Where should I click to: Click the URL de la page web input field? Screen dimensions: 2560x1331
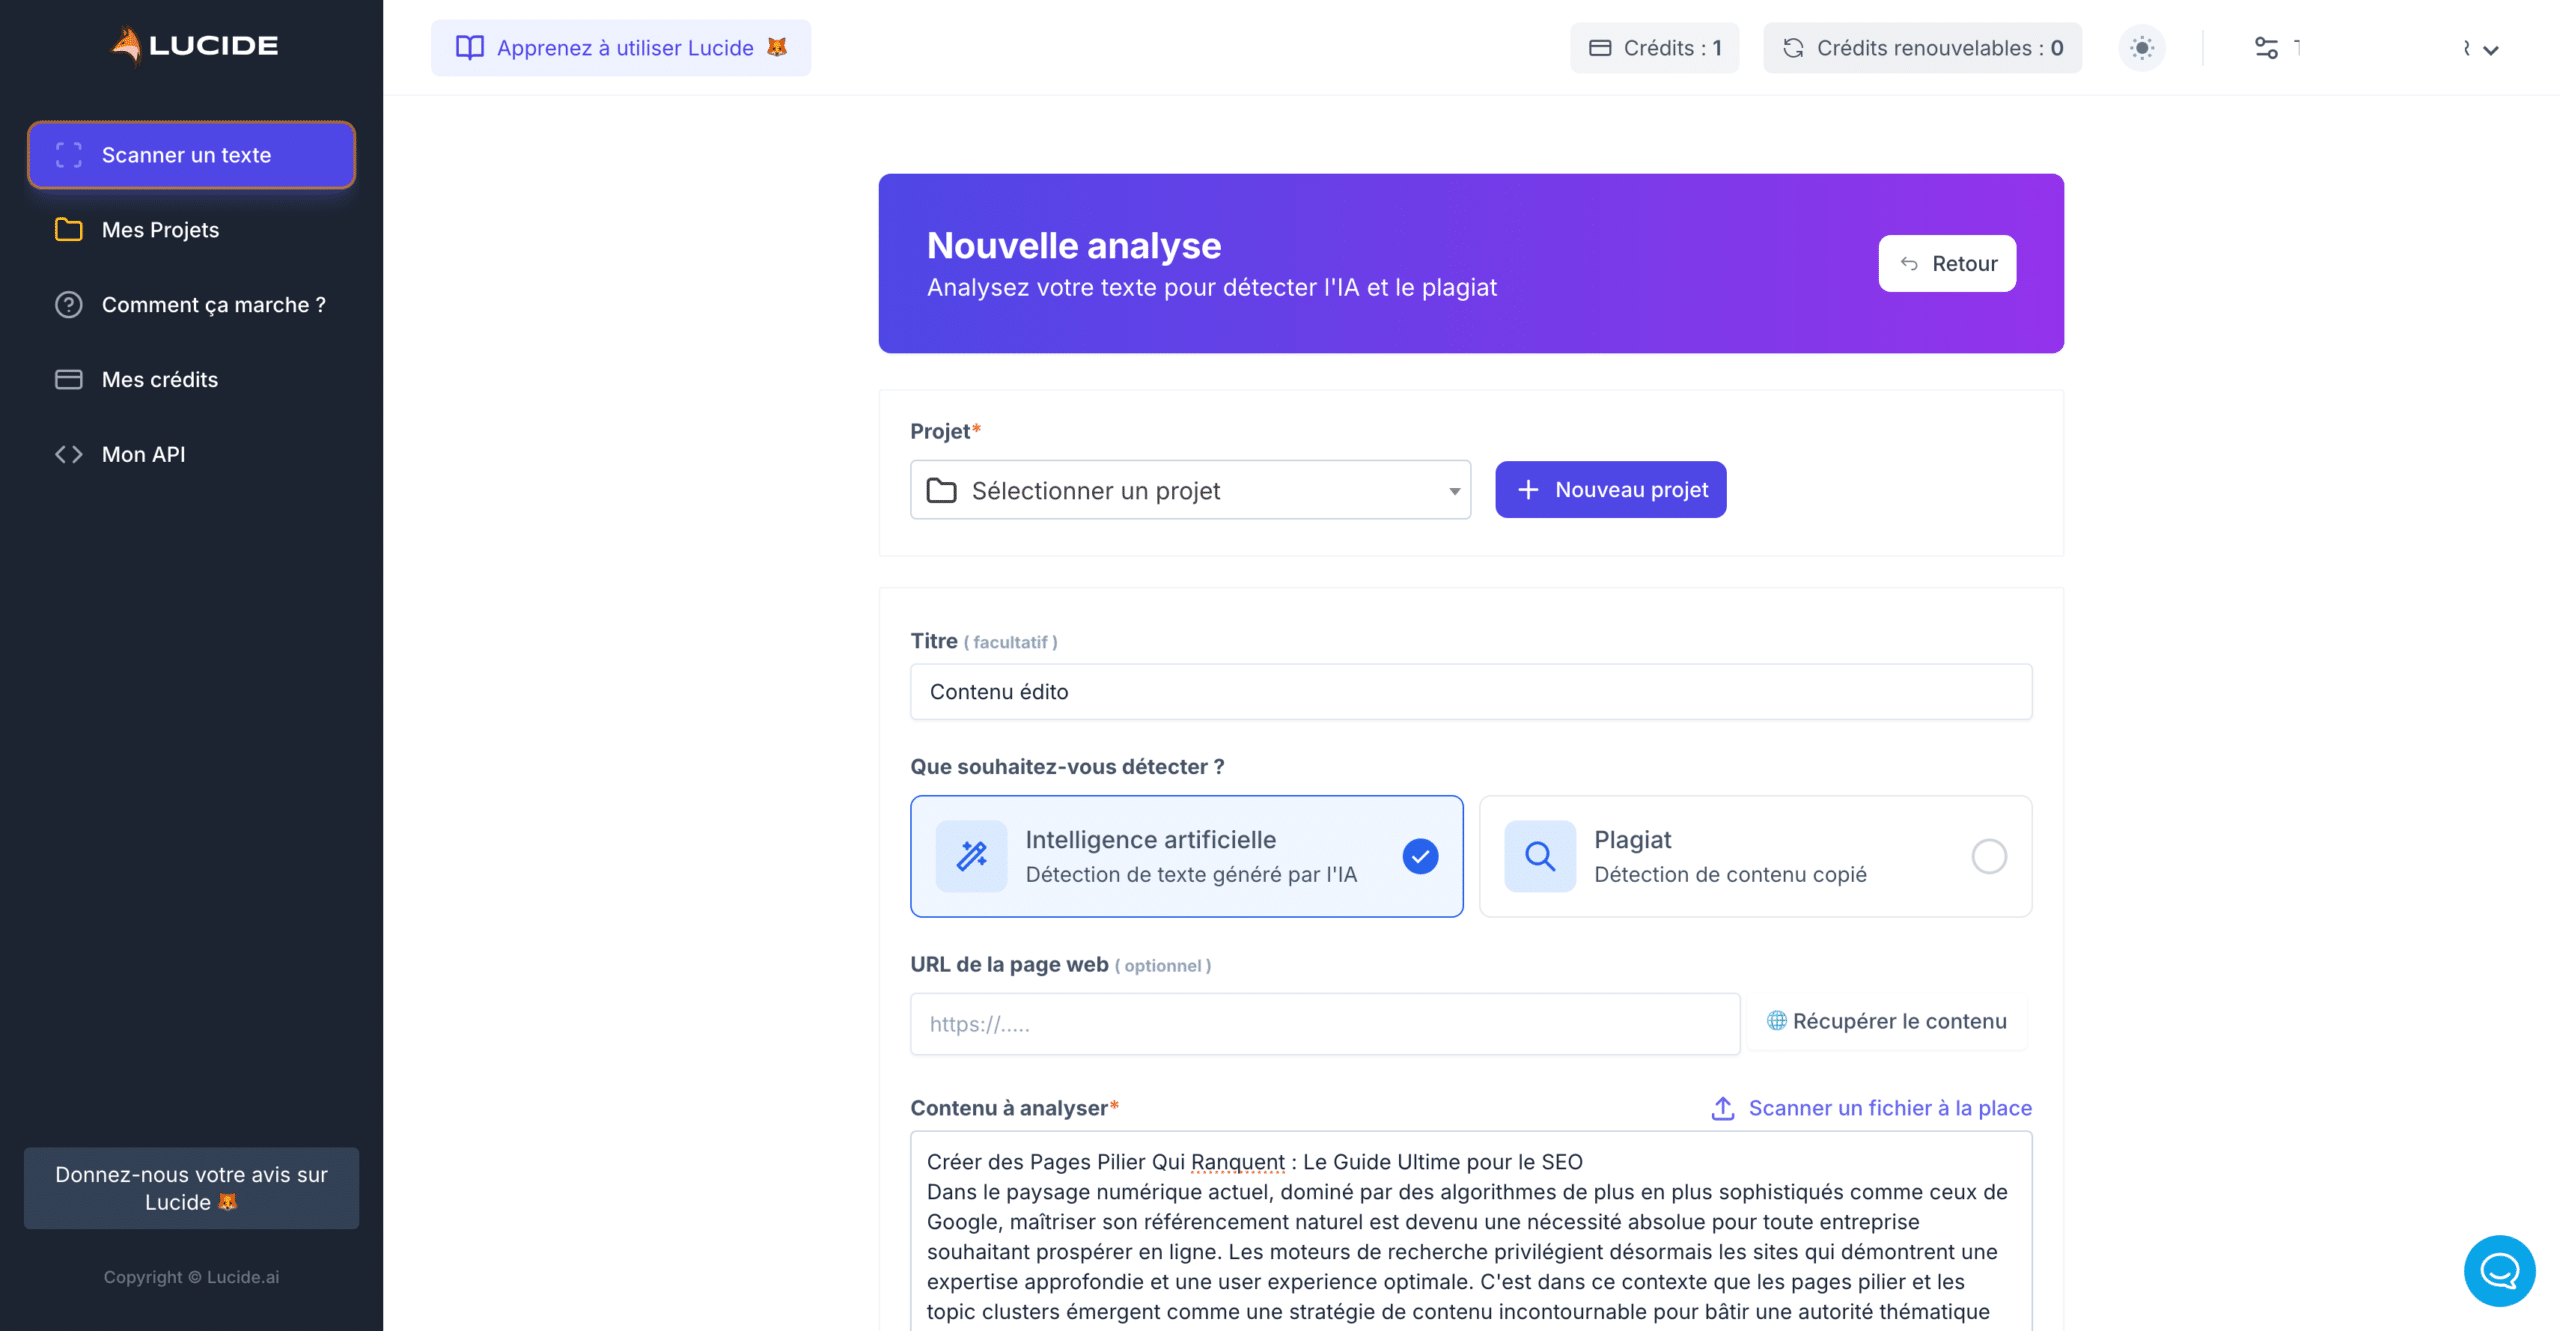click(1324, 1023)
